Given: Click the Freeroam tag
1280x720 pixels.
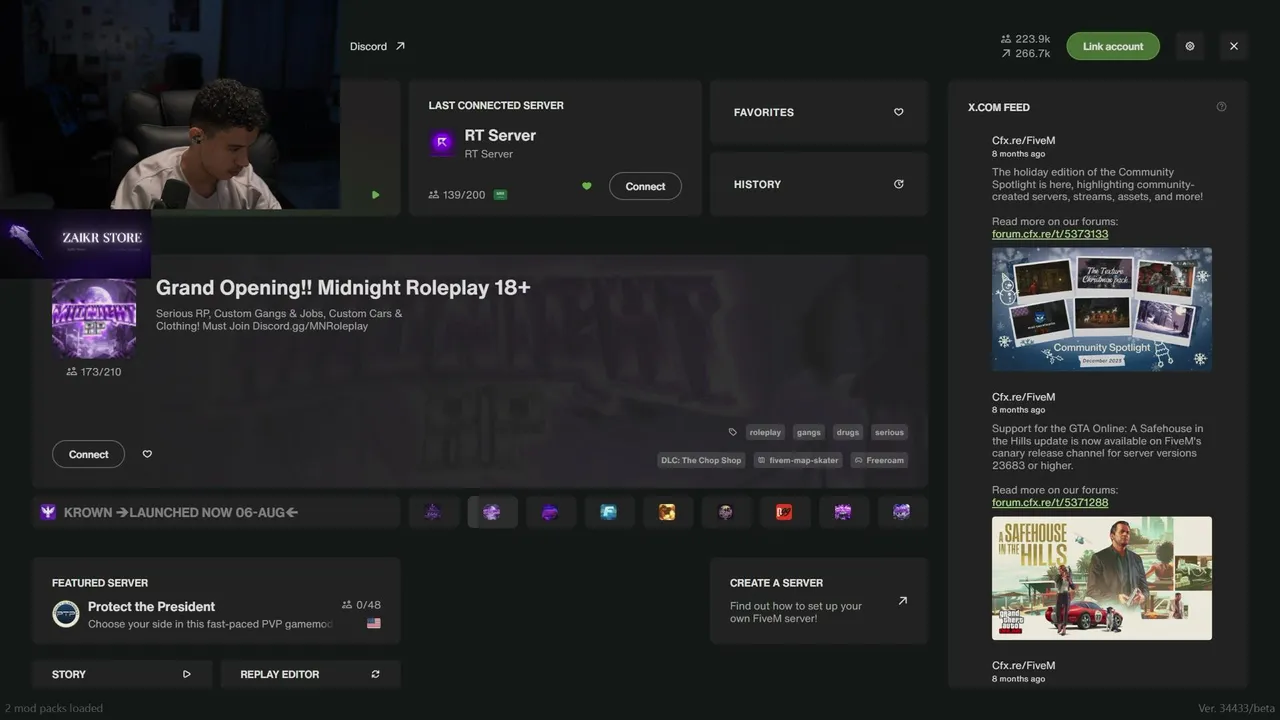Looking at the screenshot, I should click(878, 460).
